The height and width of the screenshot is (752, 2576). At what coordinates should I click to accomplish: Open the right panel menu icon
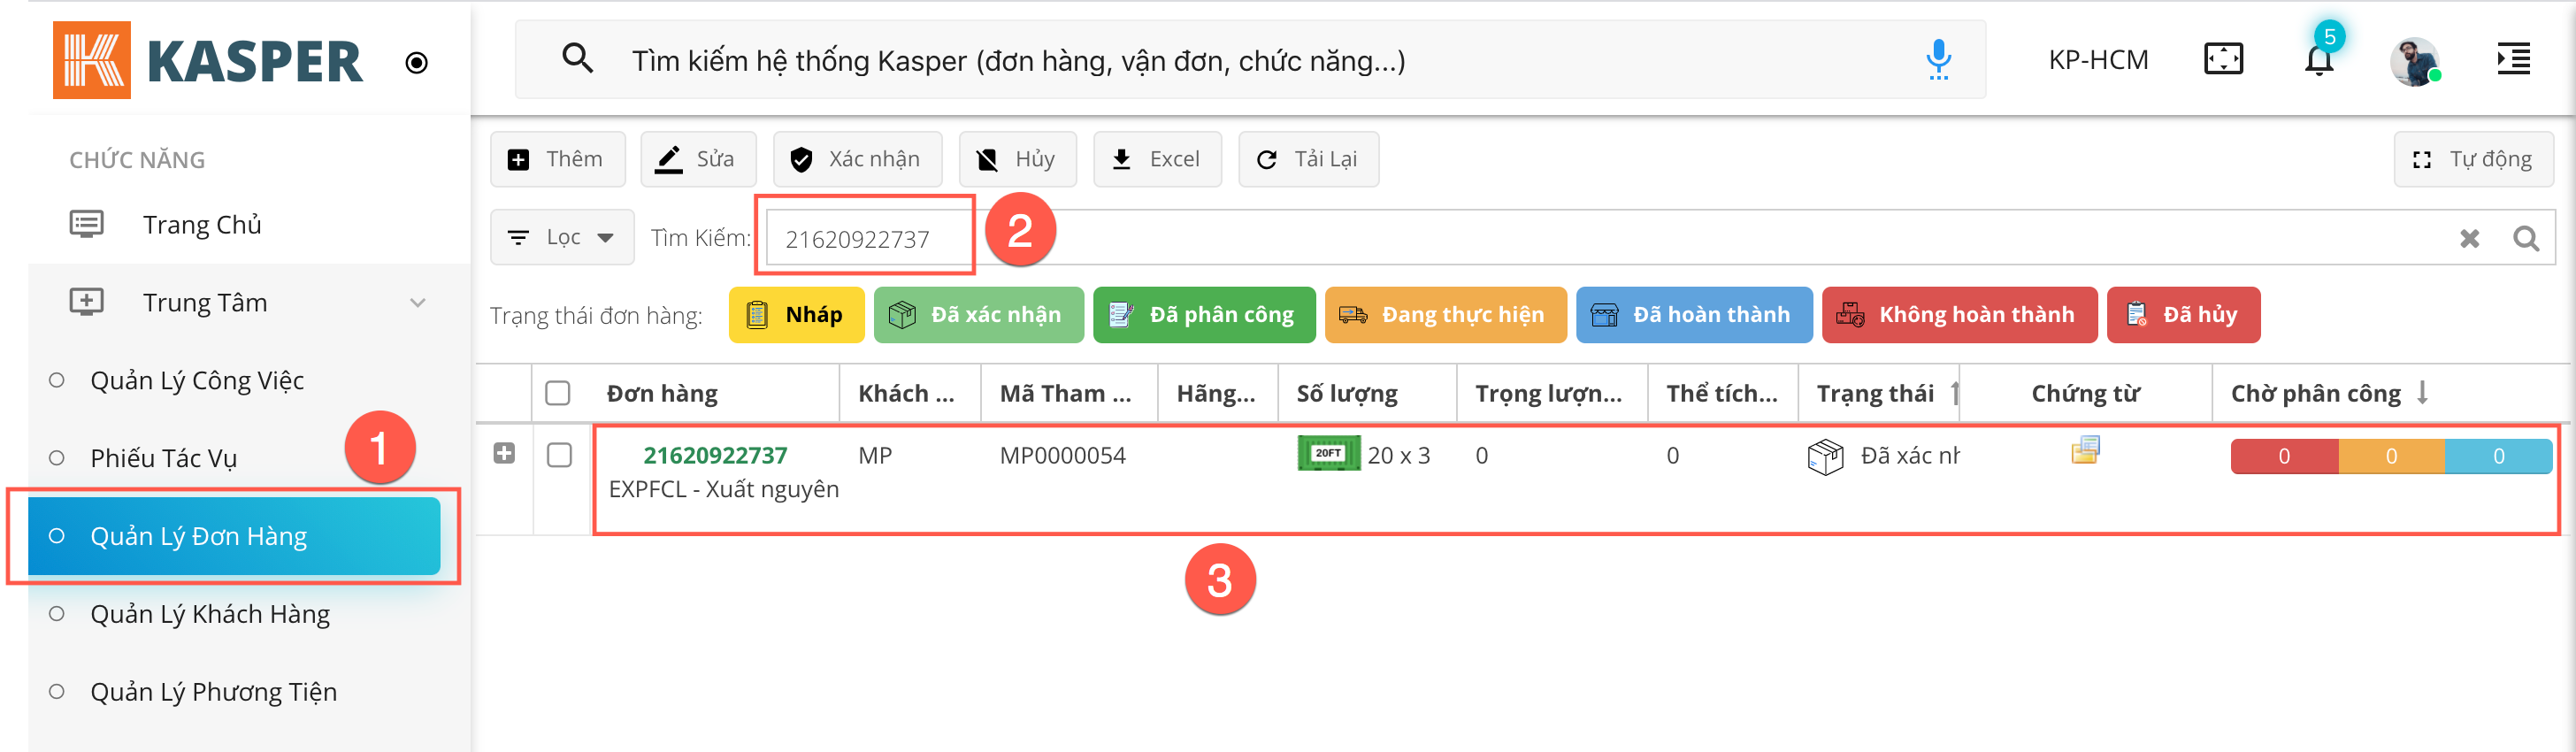pyautogui.click(x=2512, y=60)
